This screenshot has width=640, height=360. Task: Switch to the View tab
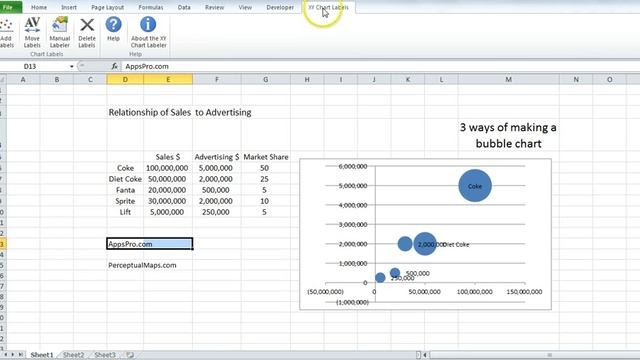click(245, 7)
